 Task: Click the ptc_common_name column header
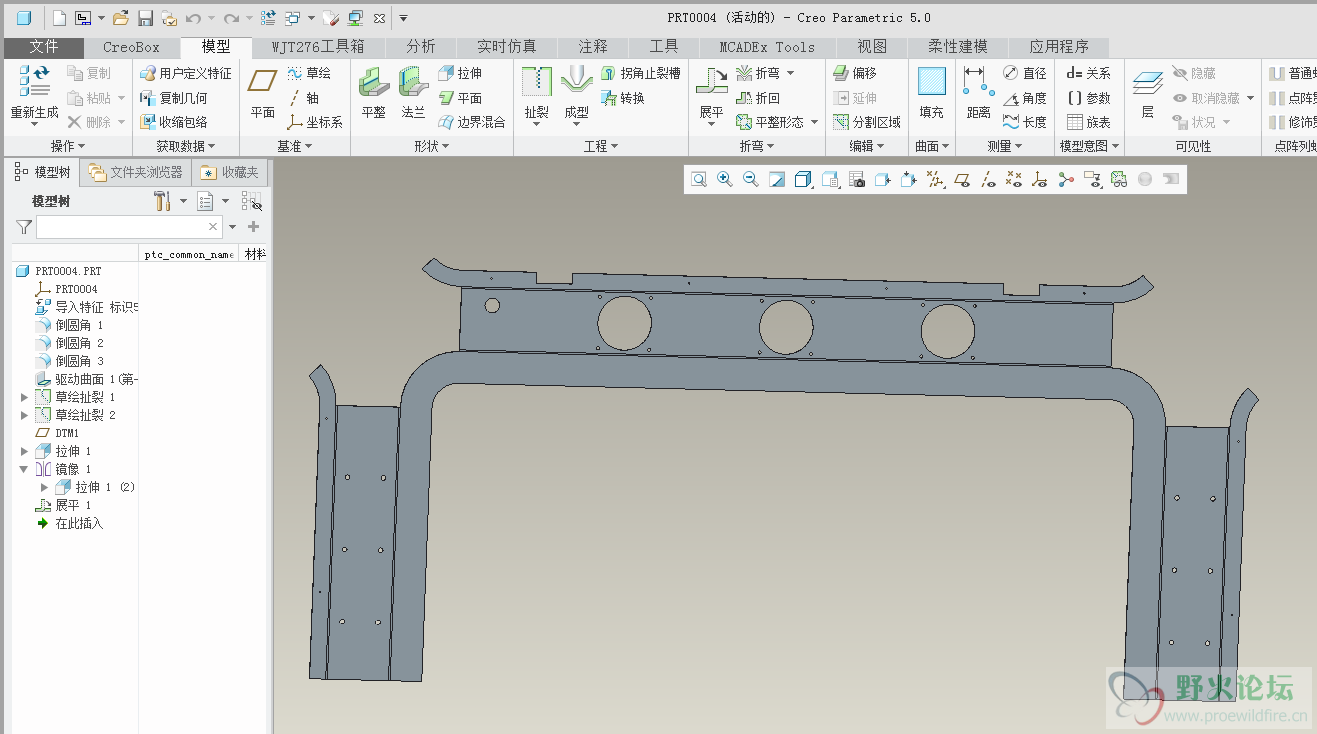(188, 254)
